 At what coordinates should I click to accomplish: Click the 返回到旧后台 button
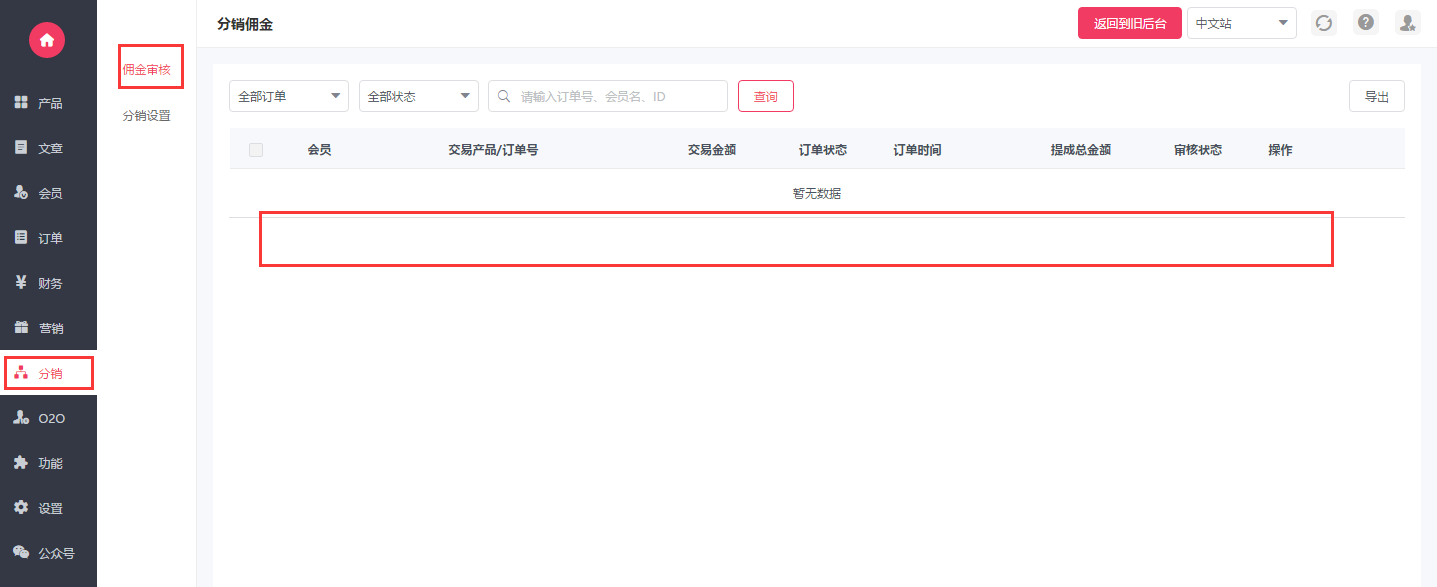point(1129,23)
